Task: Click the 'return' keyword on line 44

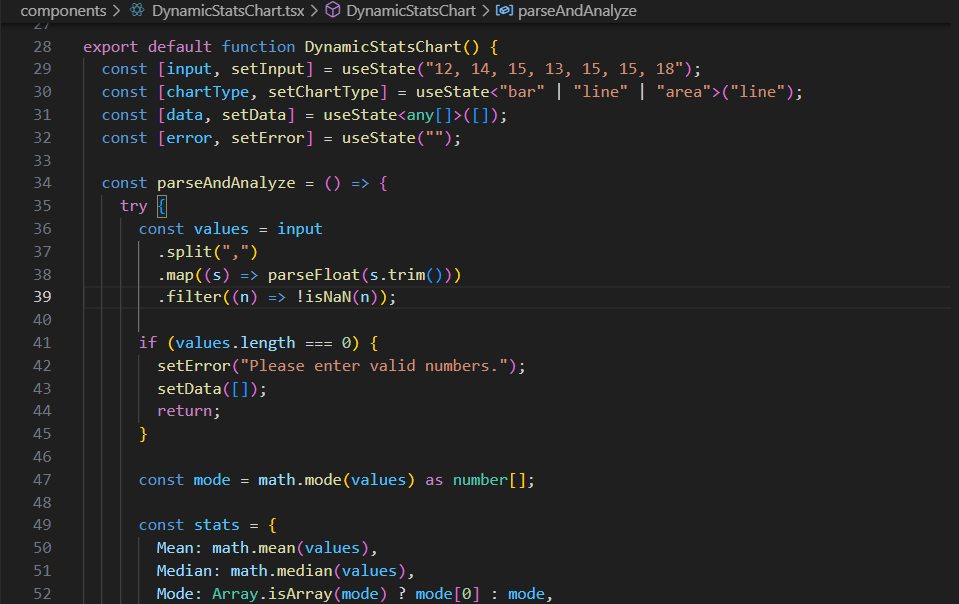Action: coord(185,411)
